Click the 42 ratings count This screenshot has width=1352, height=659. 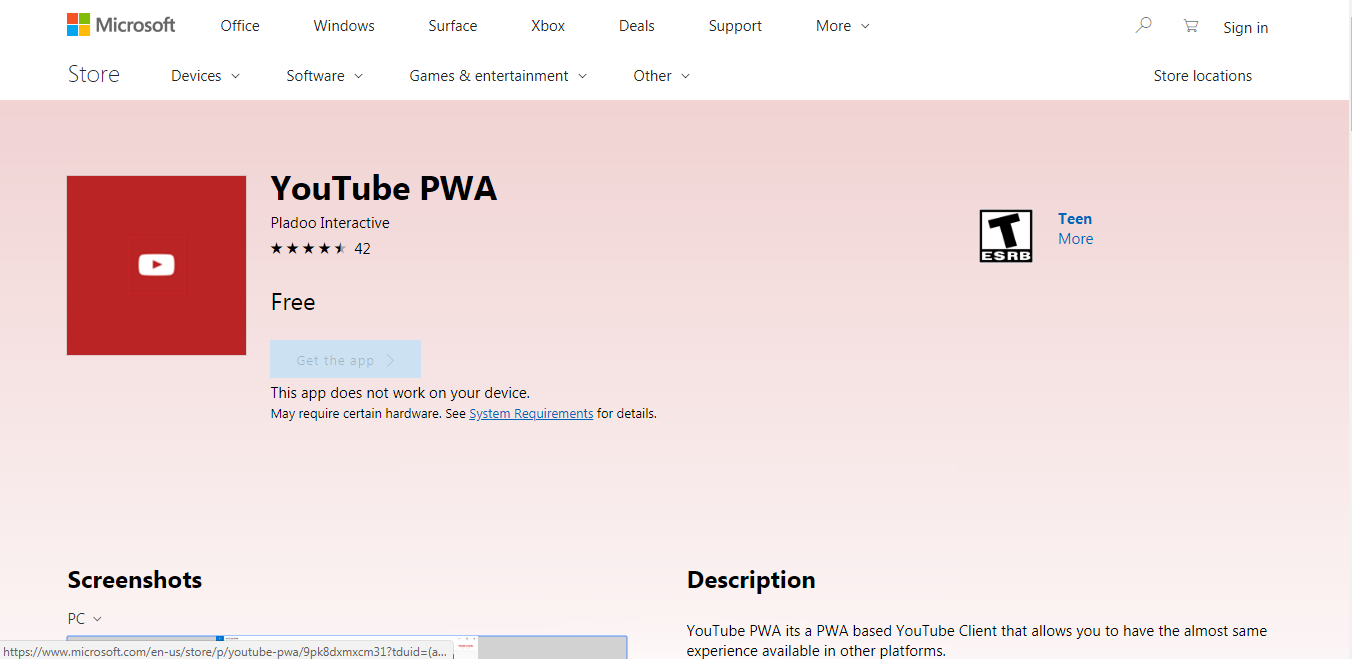tap(362, 249)
